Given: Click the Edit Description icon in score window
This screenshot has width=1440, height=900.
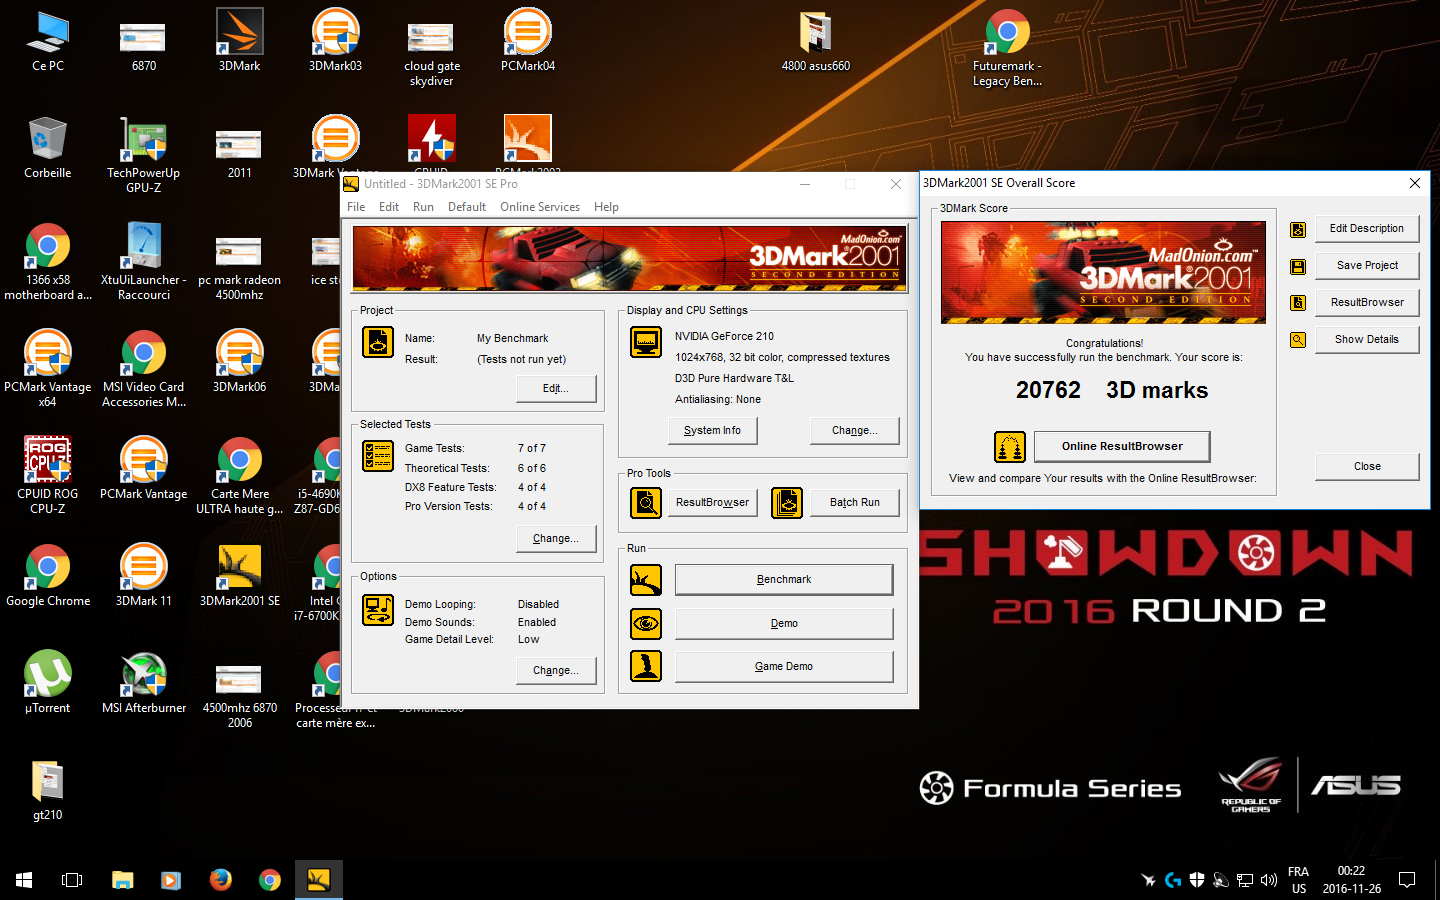Looking at the screenshot, I should coord(1298,229).
